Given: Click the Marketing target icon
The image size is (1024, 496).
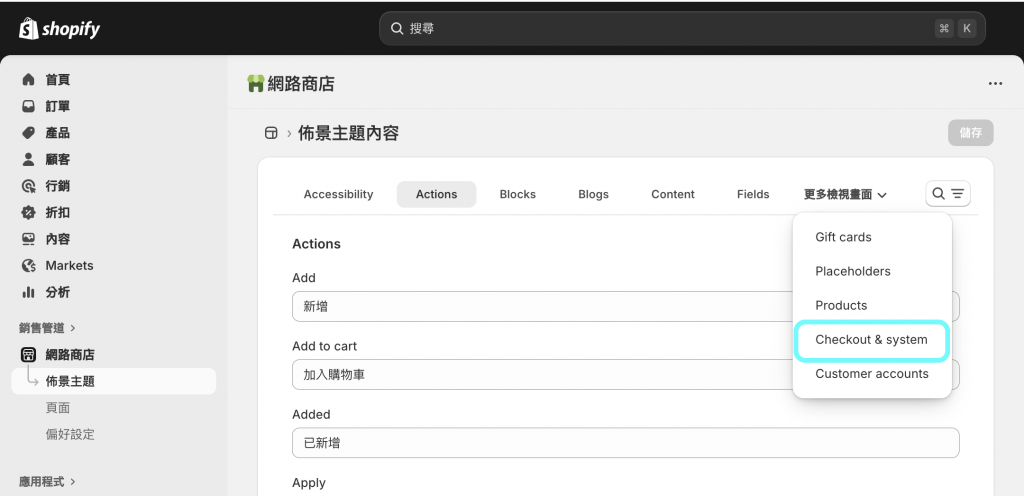Looking at the screenshot, I should (x=28, y=186).
